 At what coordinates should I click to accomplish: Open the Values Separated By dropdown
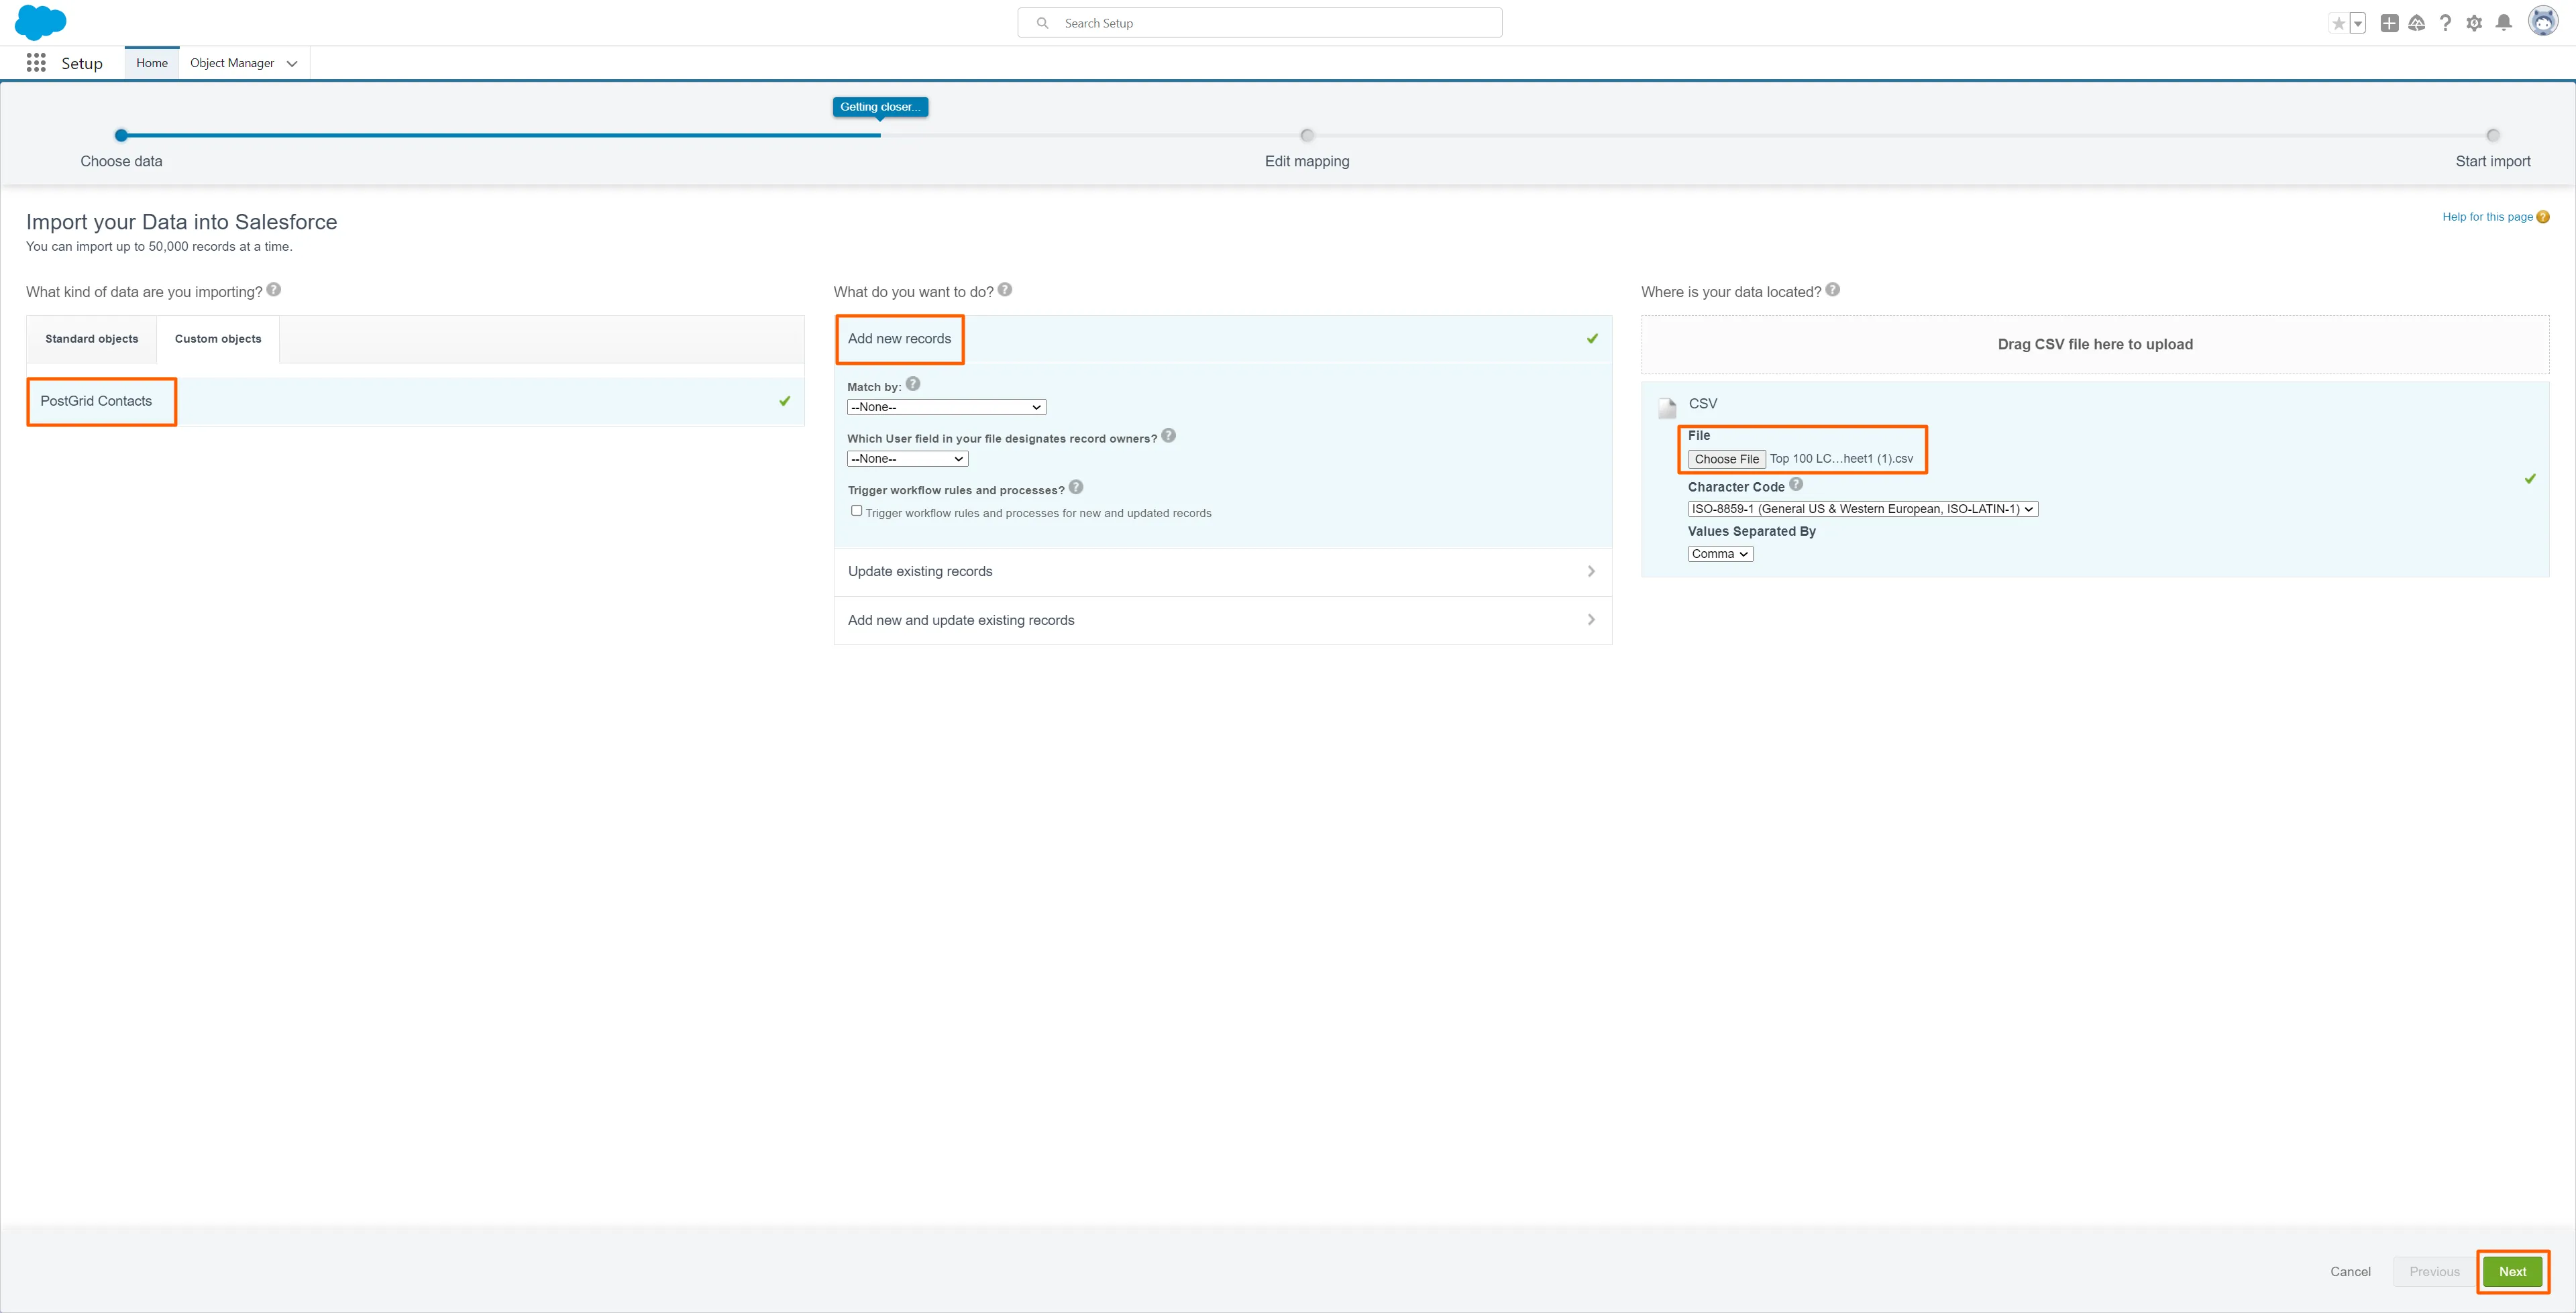(1719, 554)
